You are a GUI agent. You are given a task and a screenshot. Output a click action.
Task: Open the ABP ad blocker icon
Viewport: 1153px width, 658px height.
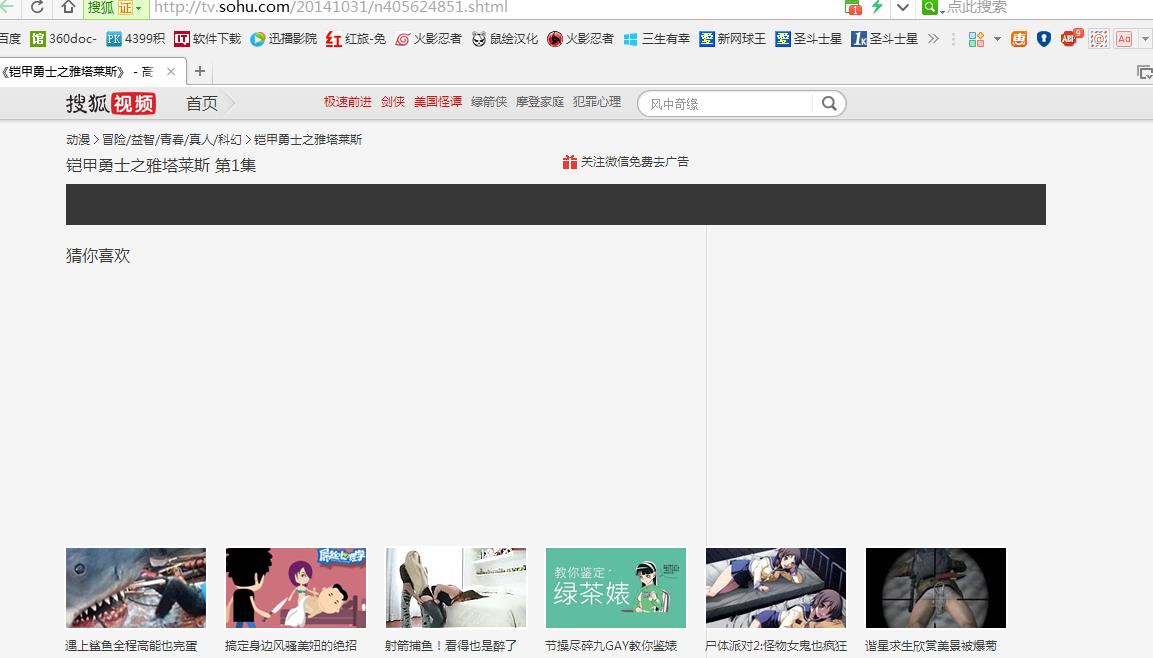[x=1071, y=38]
